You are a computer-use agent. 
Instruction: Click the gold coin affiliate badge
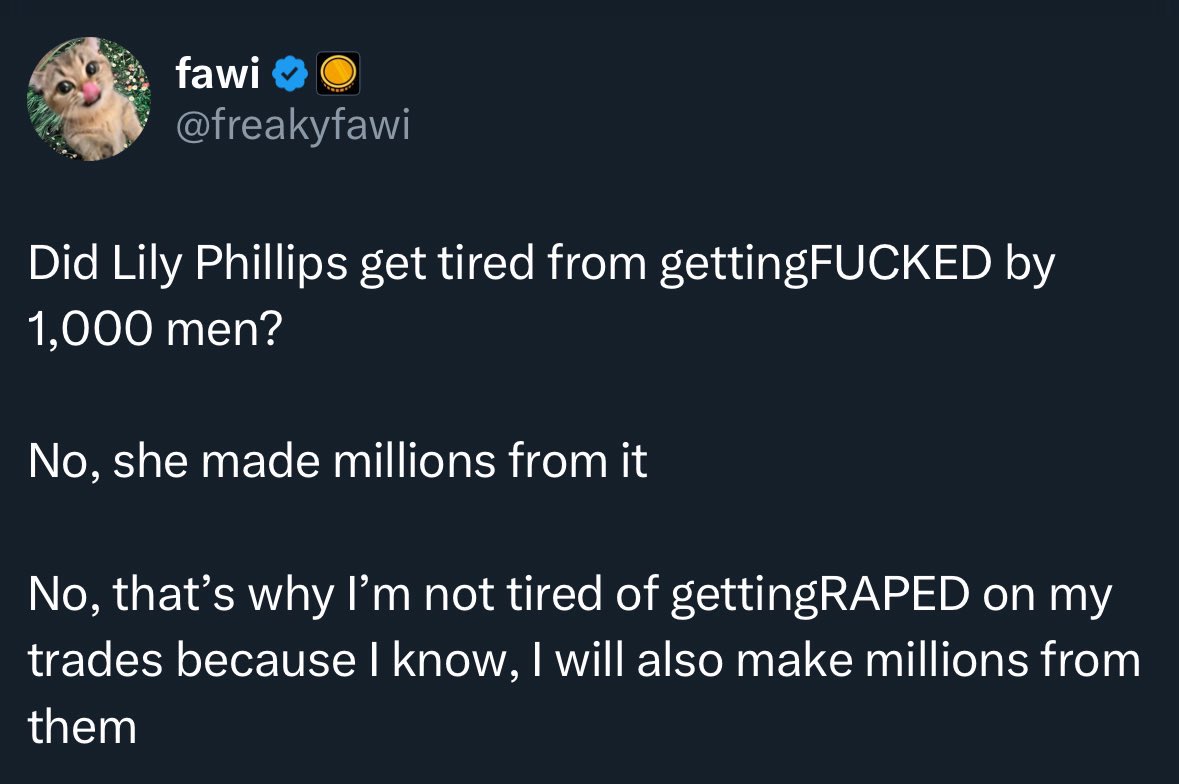tap(338, 74)
